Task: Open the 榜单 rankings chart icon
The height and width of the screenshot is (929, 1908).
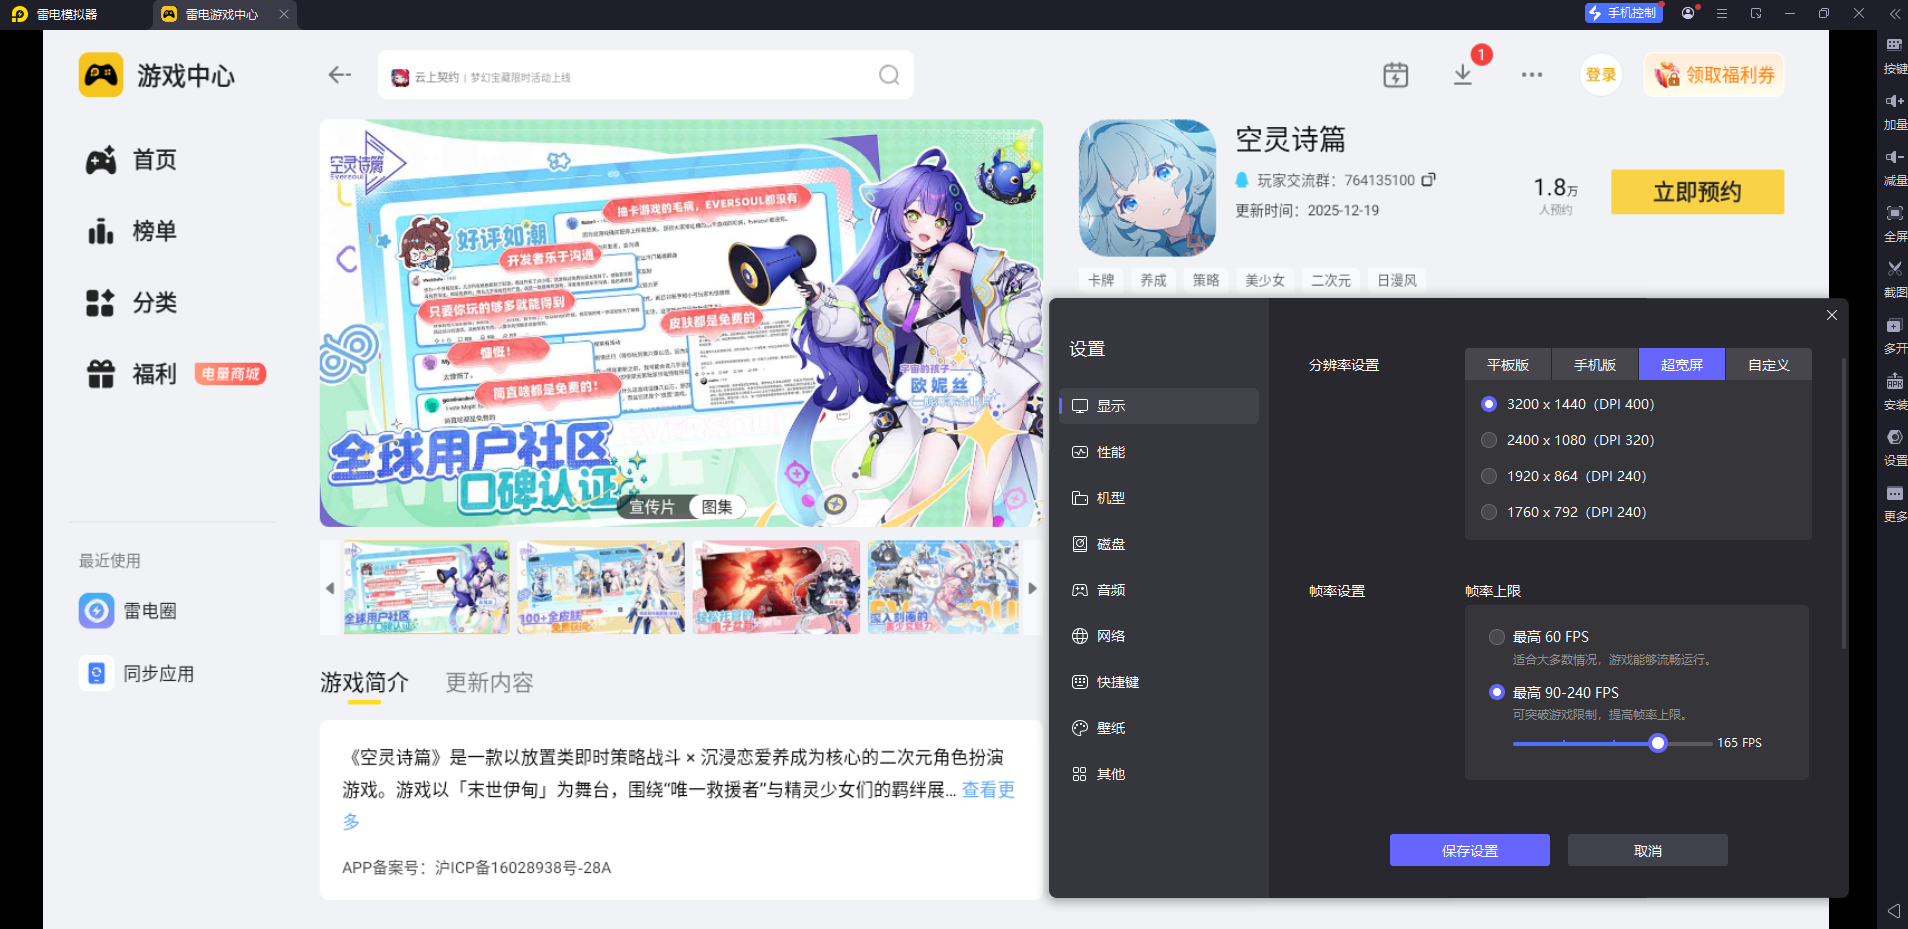Action: coord(101,231)
